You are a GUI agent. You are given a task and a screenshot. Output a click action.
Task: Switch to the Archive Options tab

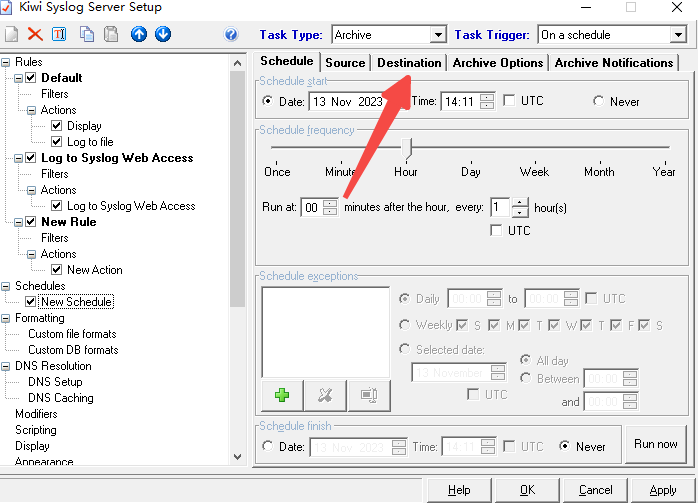(x=498, y=63)
